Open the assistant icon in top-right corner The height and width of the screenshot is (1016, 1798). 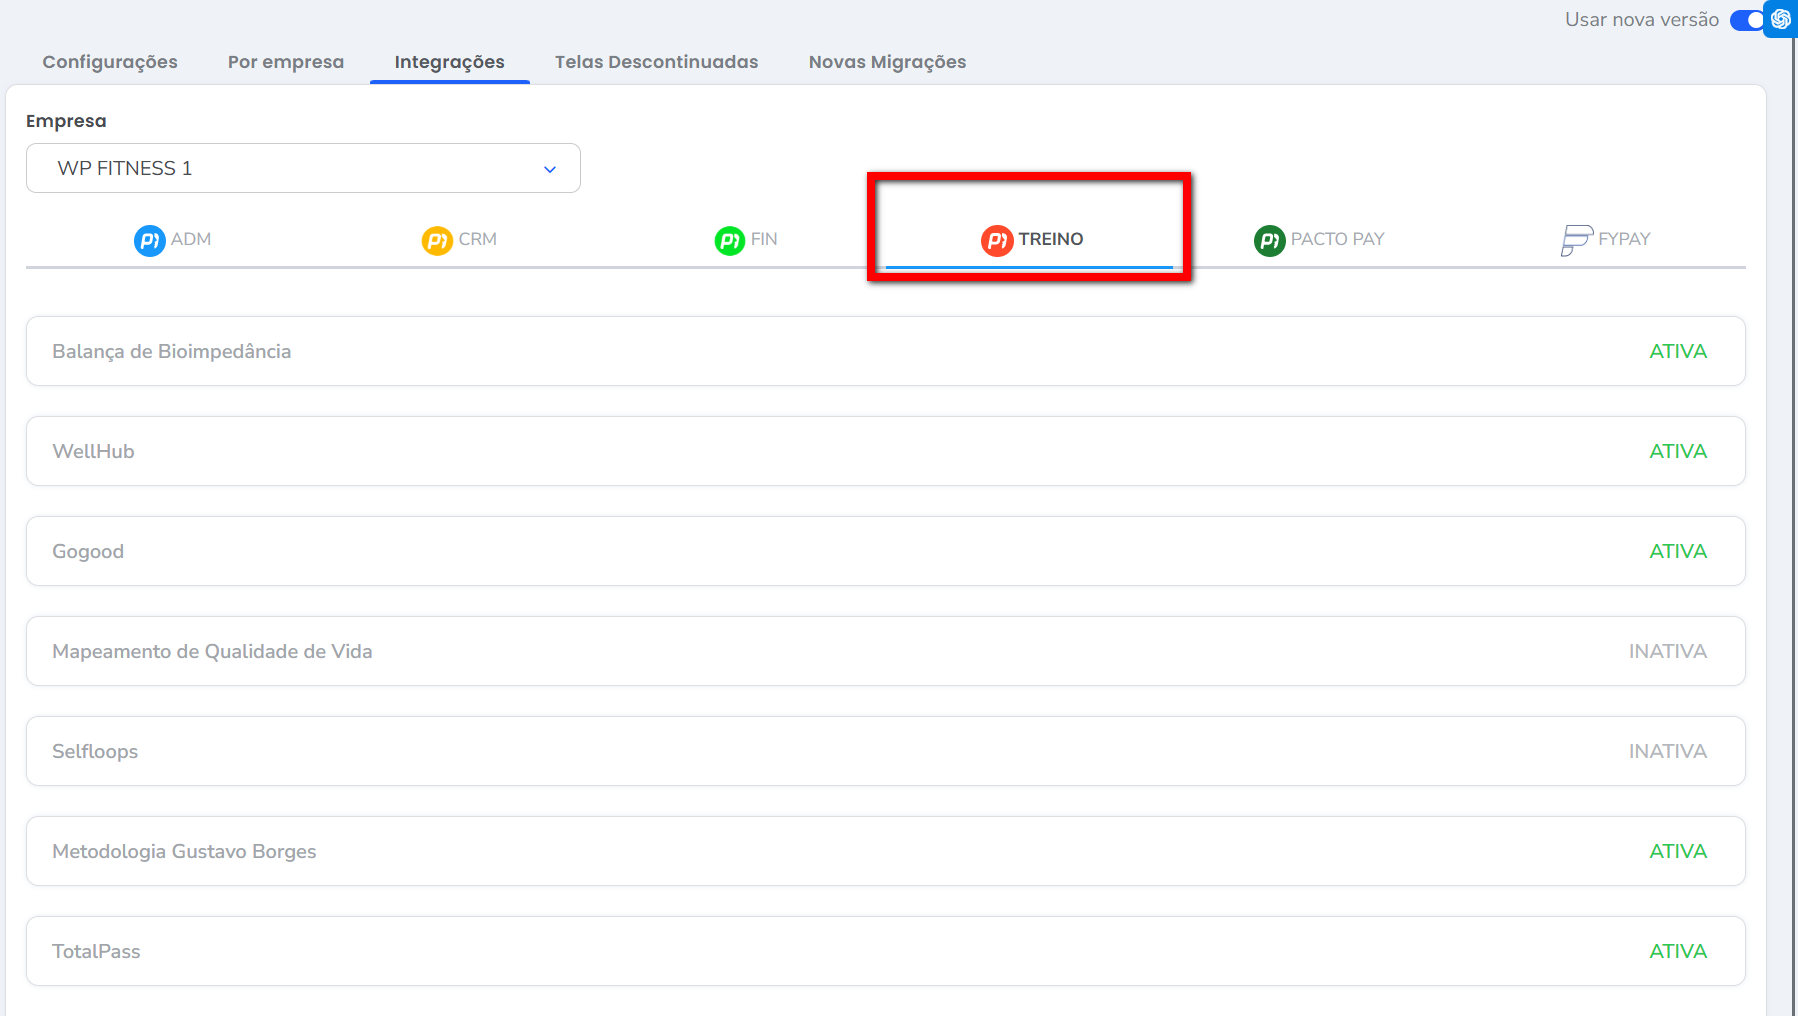1781,19
